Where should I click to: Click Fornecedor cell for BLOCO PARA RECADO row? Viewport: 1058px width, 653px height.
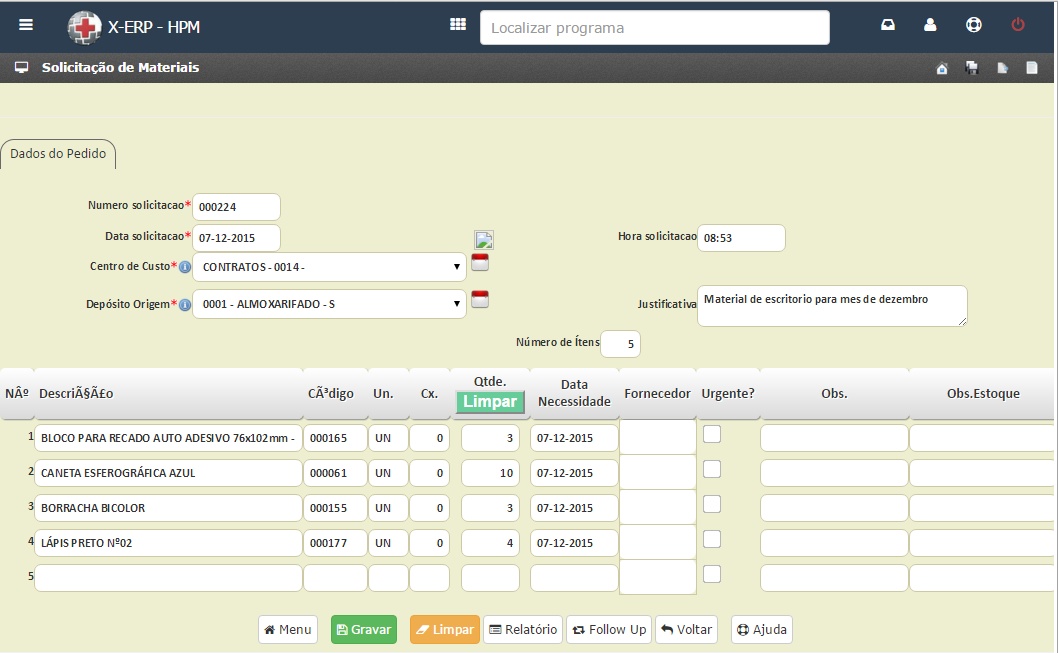point(658,437)
